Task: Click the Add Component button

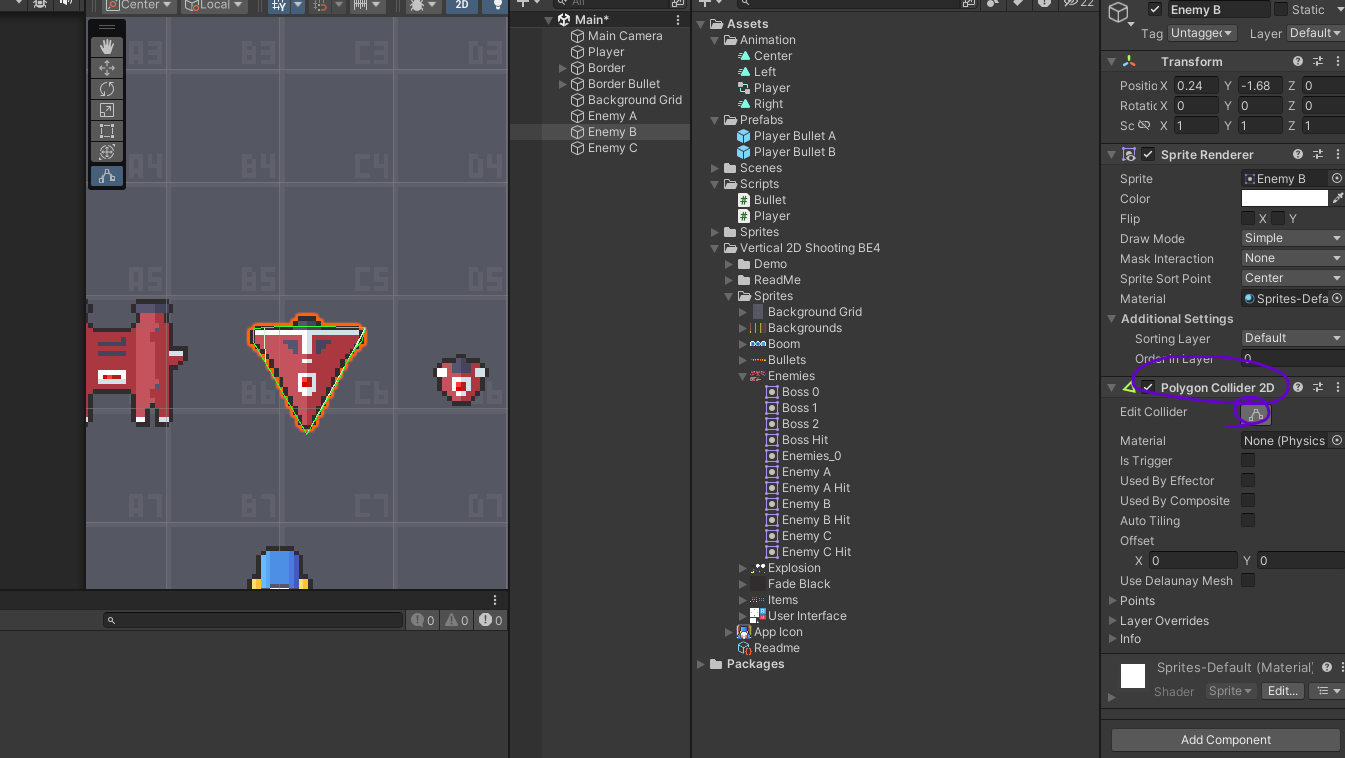Action: [x=1226, y=740]
